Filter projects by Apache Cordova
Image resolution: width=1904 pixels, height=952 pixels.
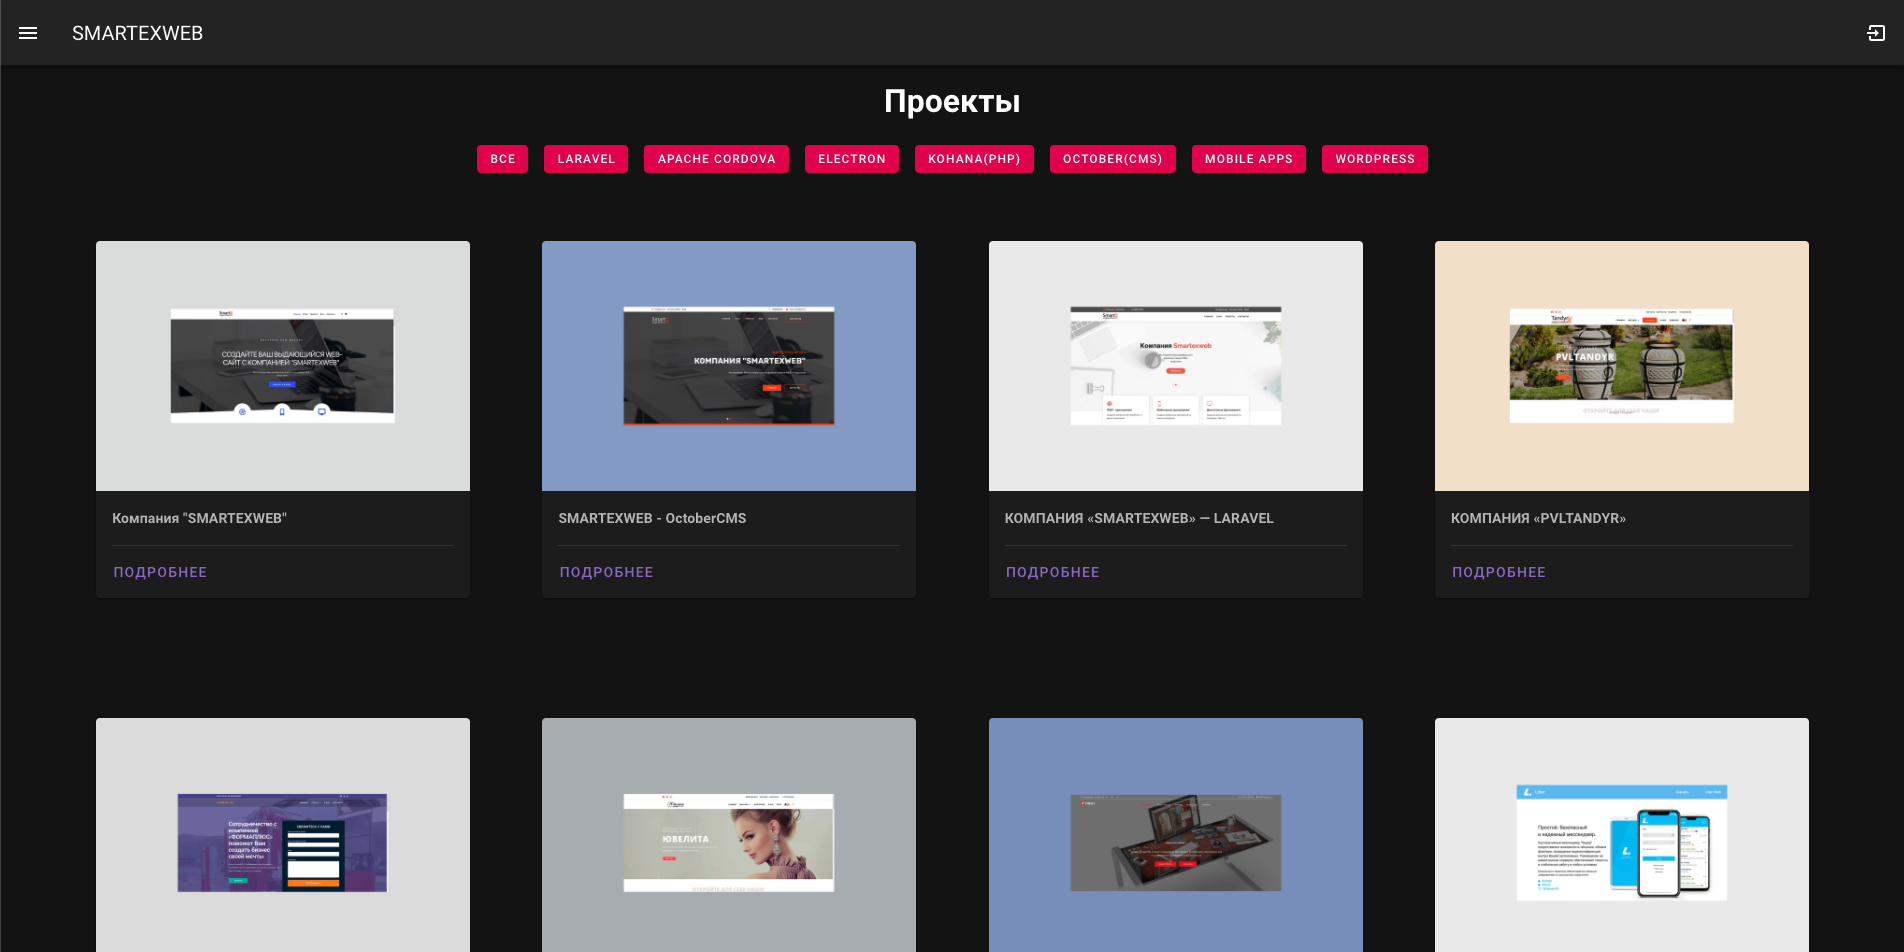click(716, 159)
